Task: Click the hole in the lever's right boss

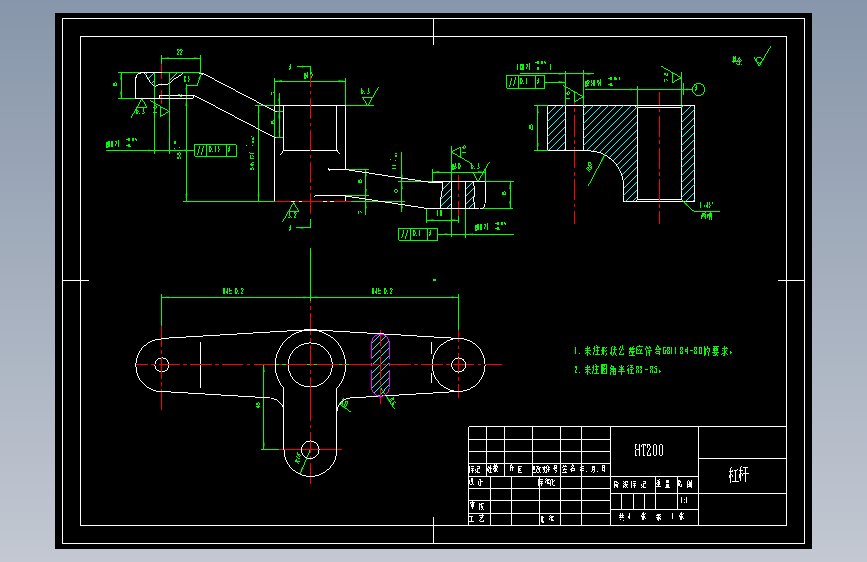Action: pos(458,365)
